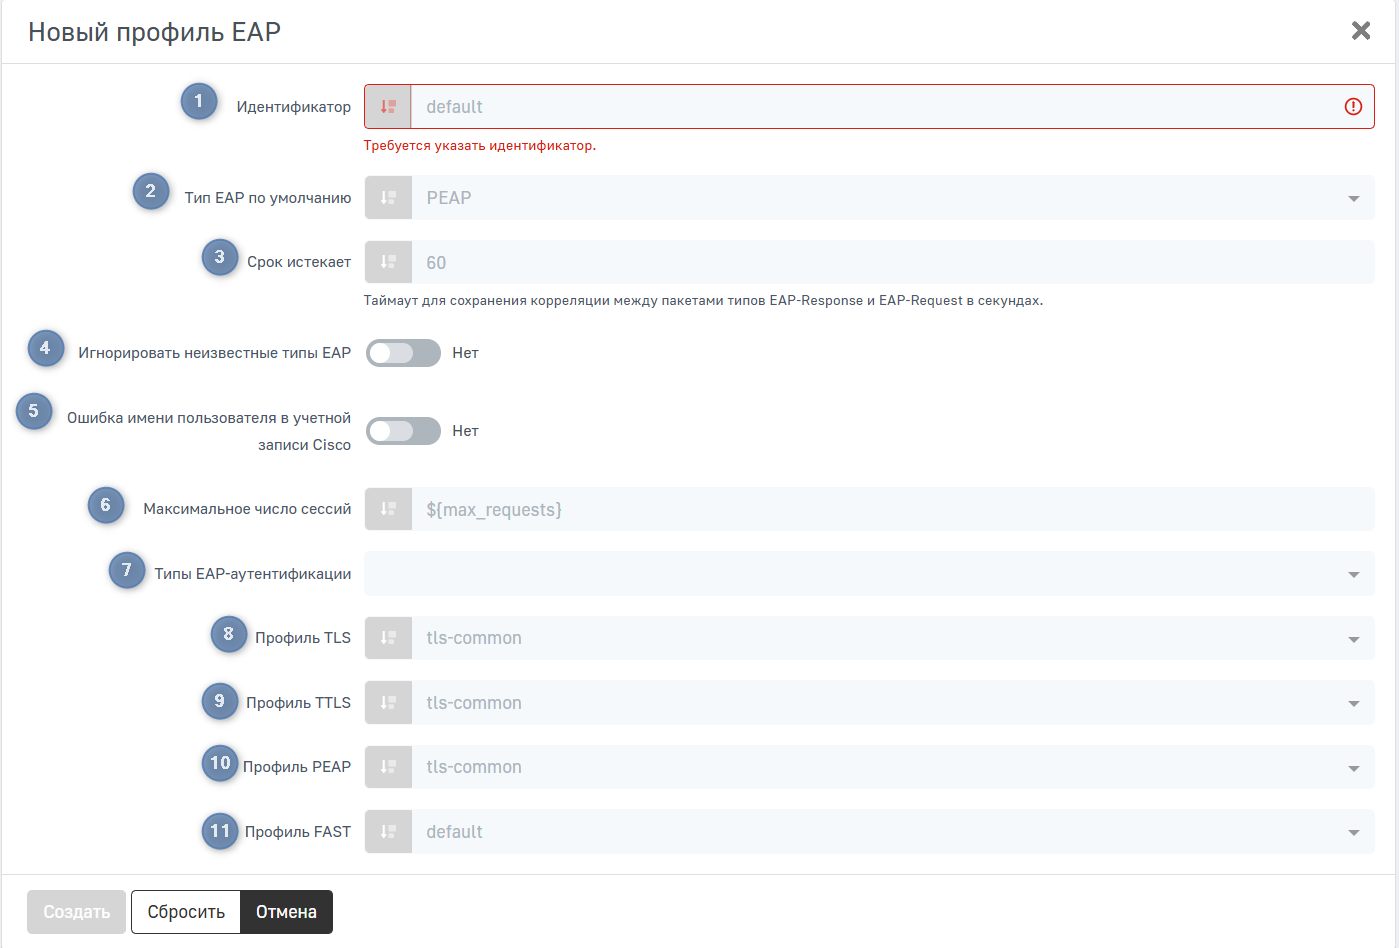Expand the Типы EAP-аутентификации dropdown
Image resolution: width=1399 pixels, height=948 pixels.
[868, 574]
